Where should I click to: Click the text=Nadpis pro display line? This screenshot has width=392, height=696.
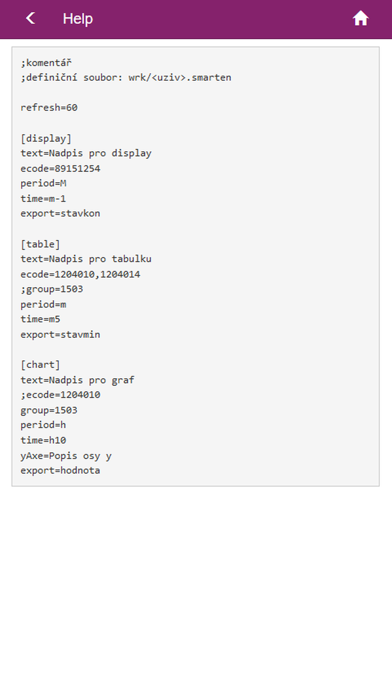86,153
